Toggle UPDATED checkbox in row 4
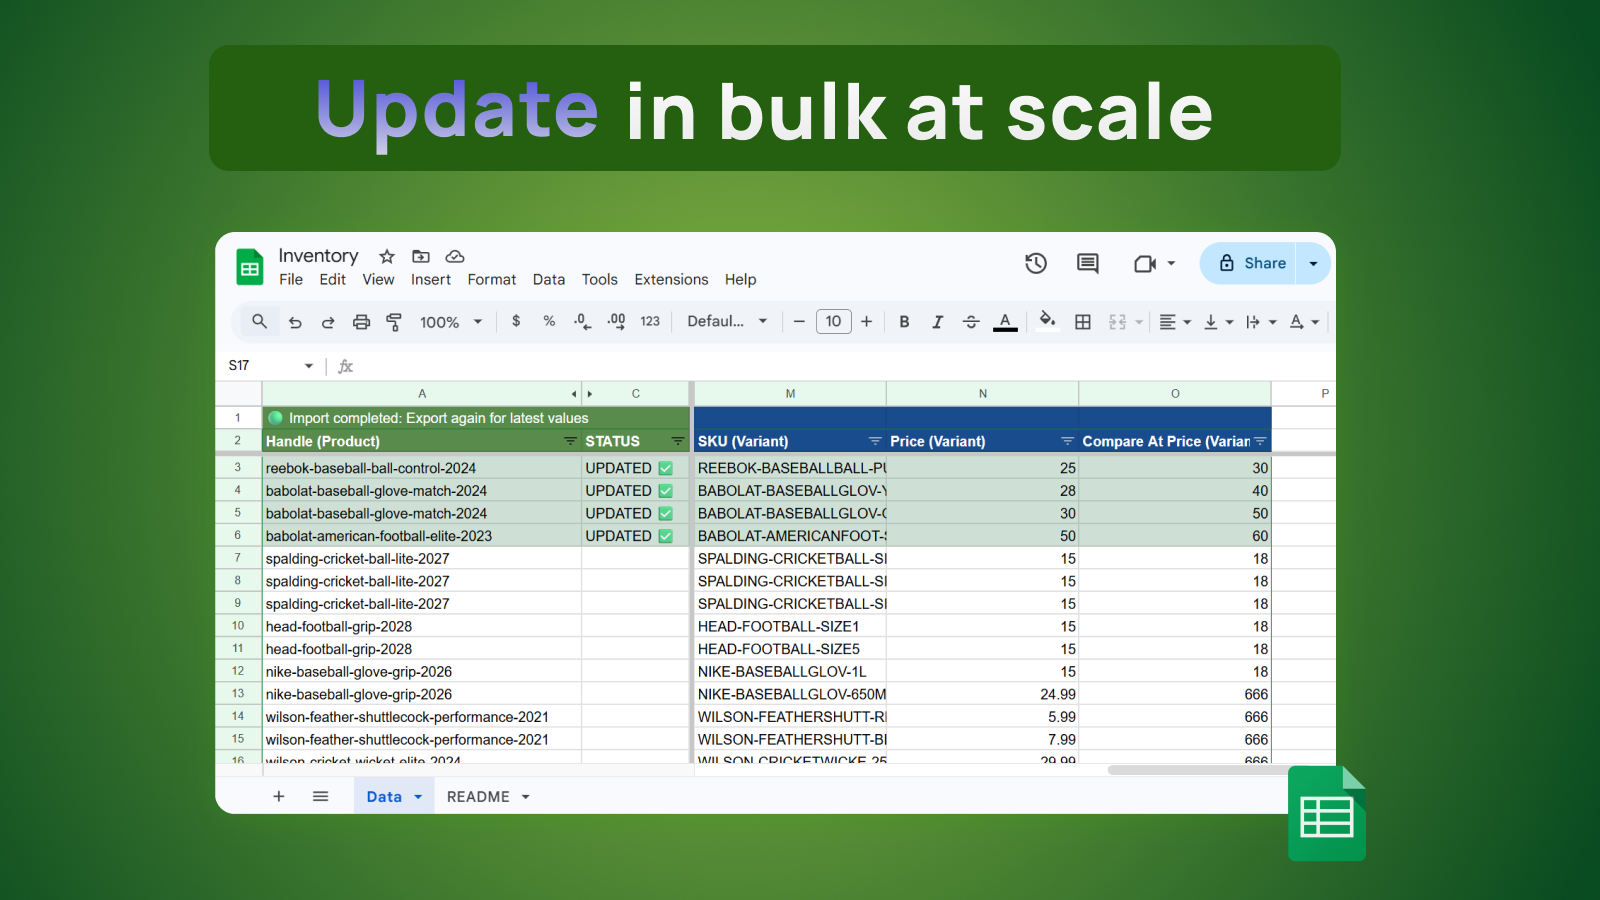The image size is (1600, 900). tap(666, 491)
